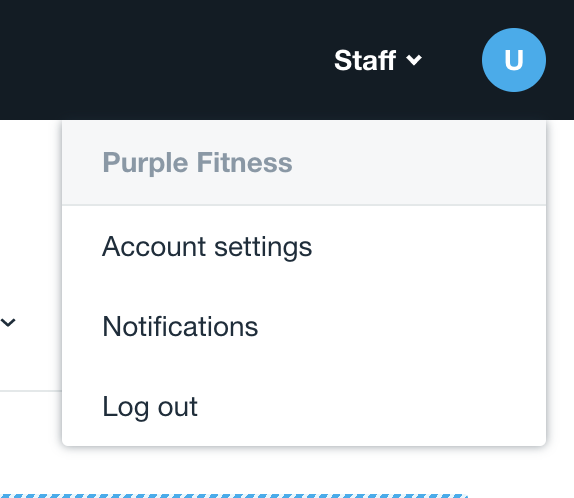Click the blue dashed border at bottom
Image resolution: width=574 pixels, height=498 pixels.
[x=234, y=496]
